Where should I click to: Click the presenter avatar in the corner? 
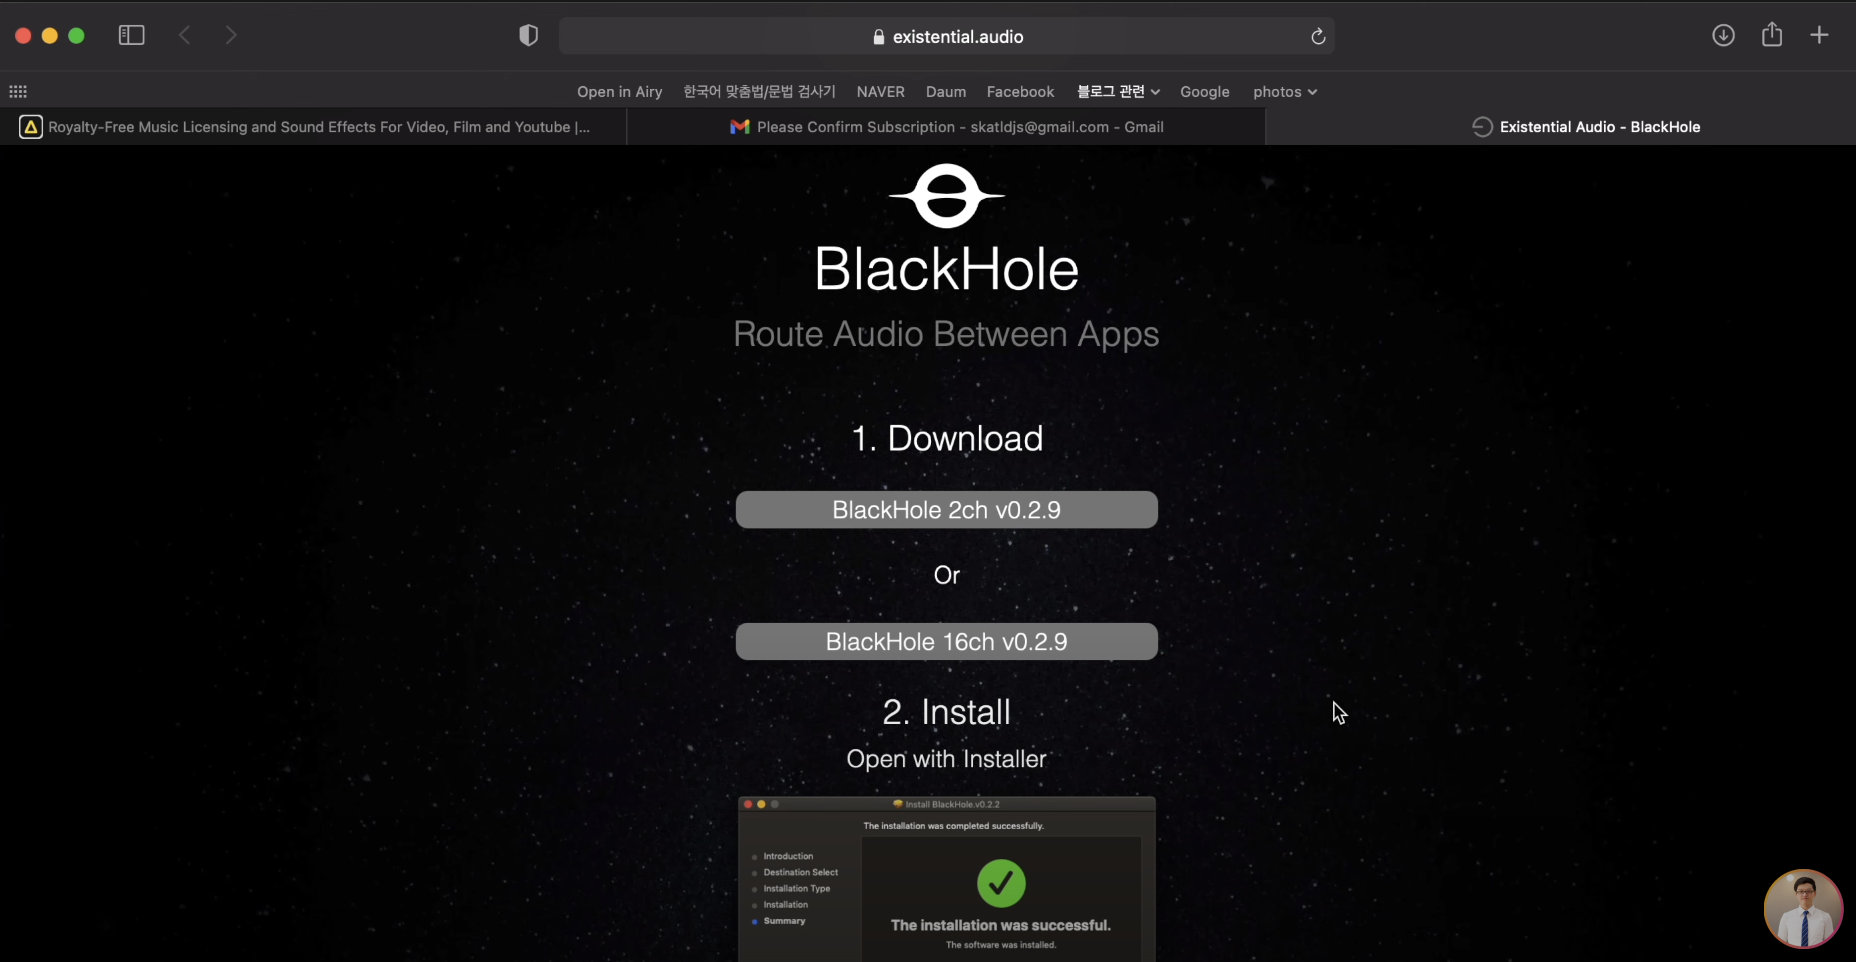click(1803, 909)
